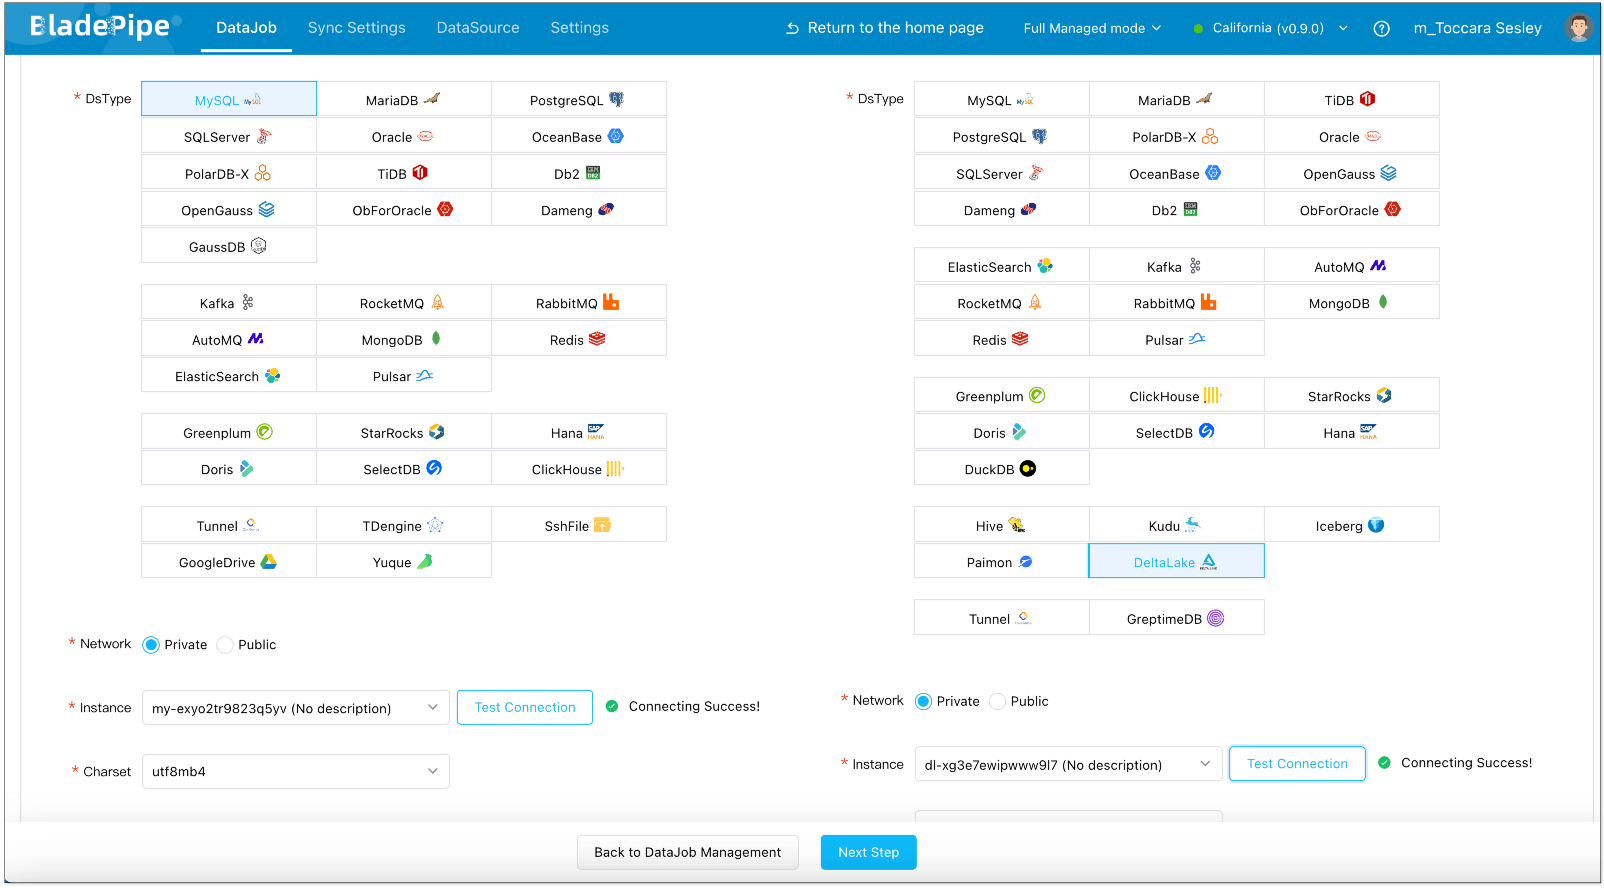
Task: Open the DataSource tab
Action: pyautogui.click(x=478, y=28)
